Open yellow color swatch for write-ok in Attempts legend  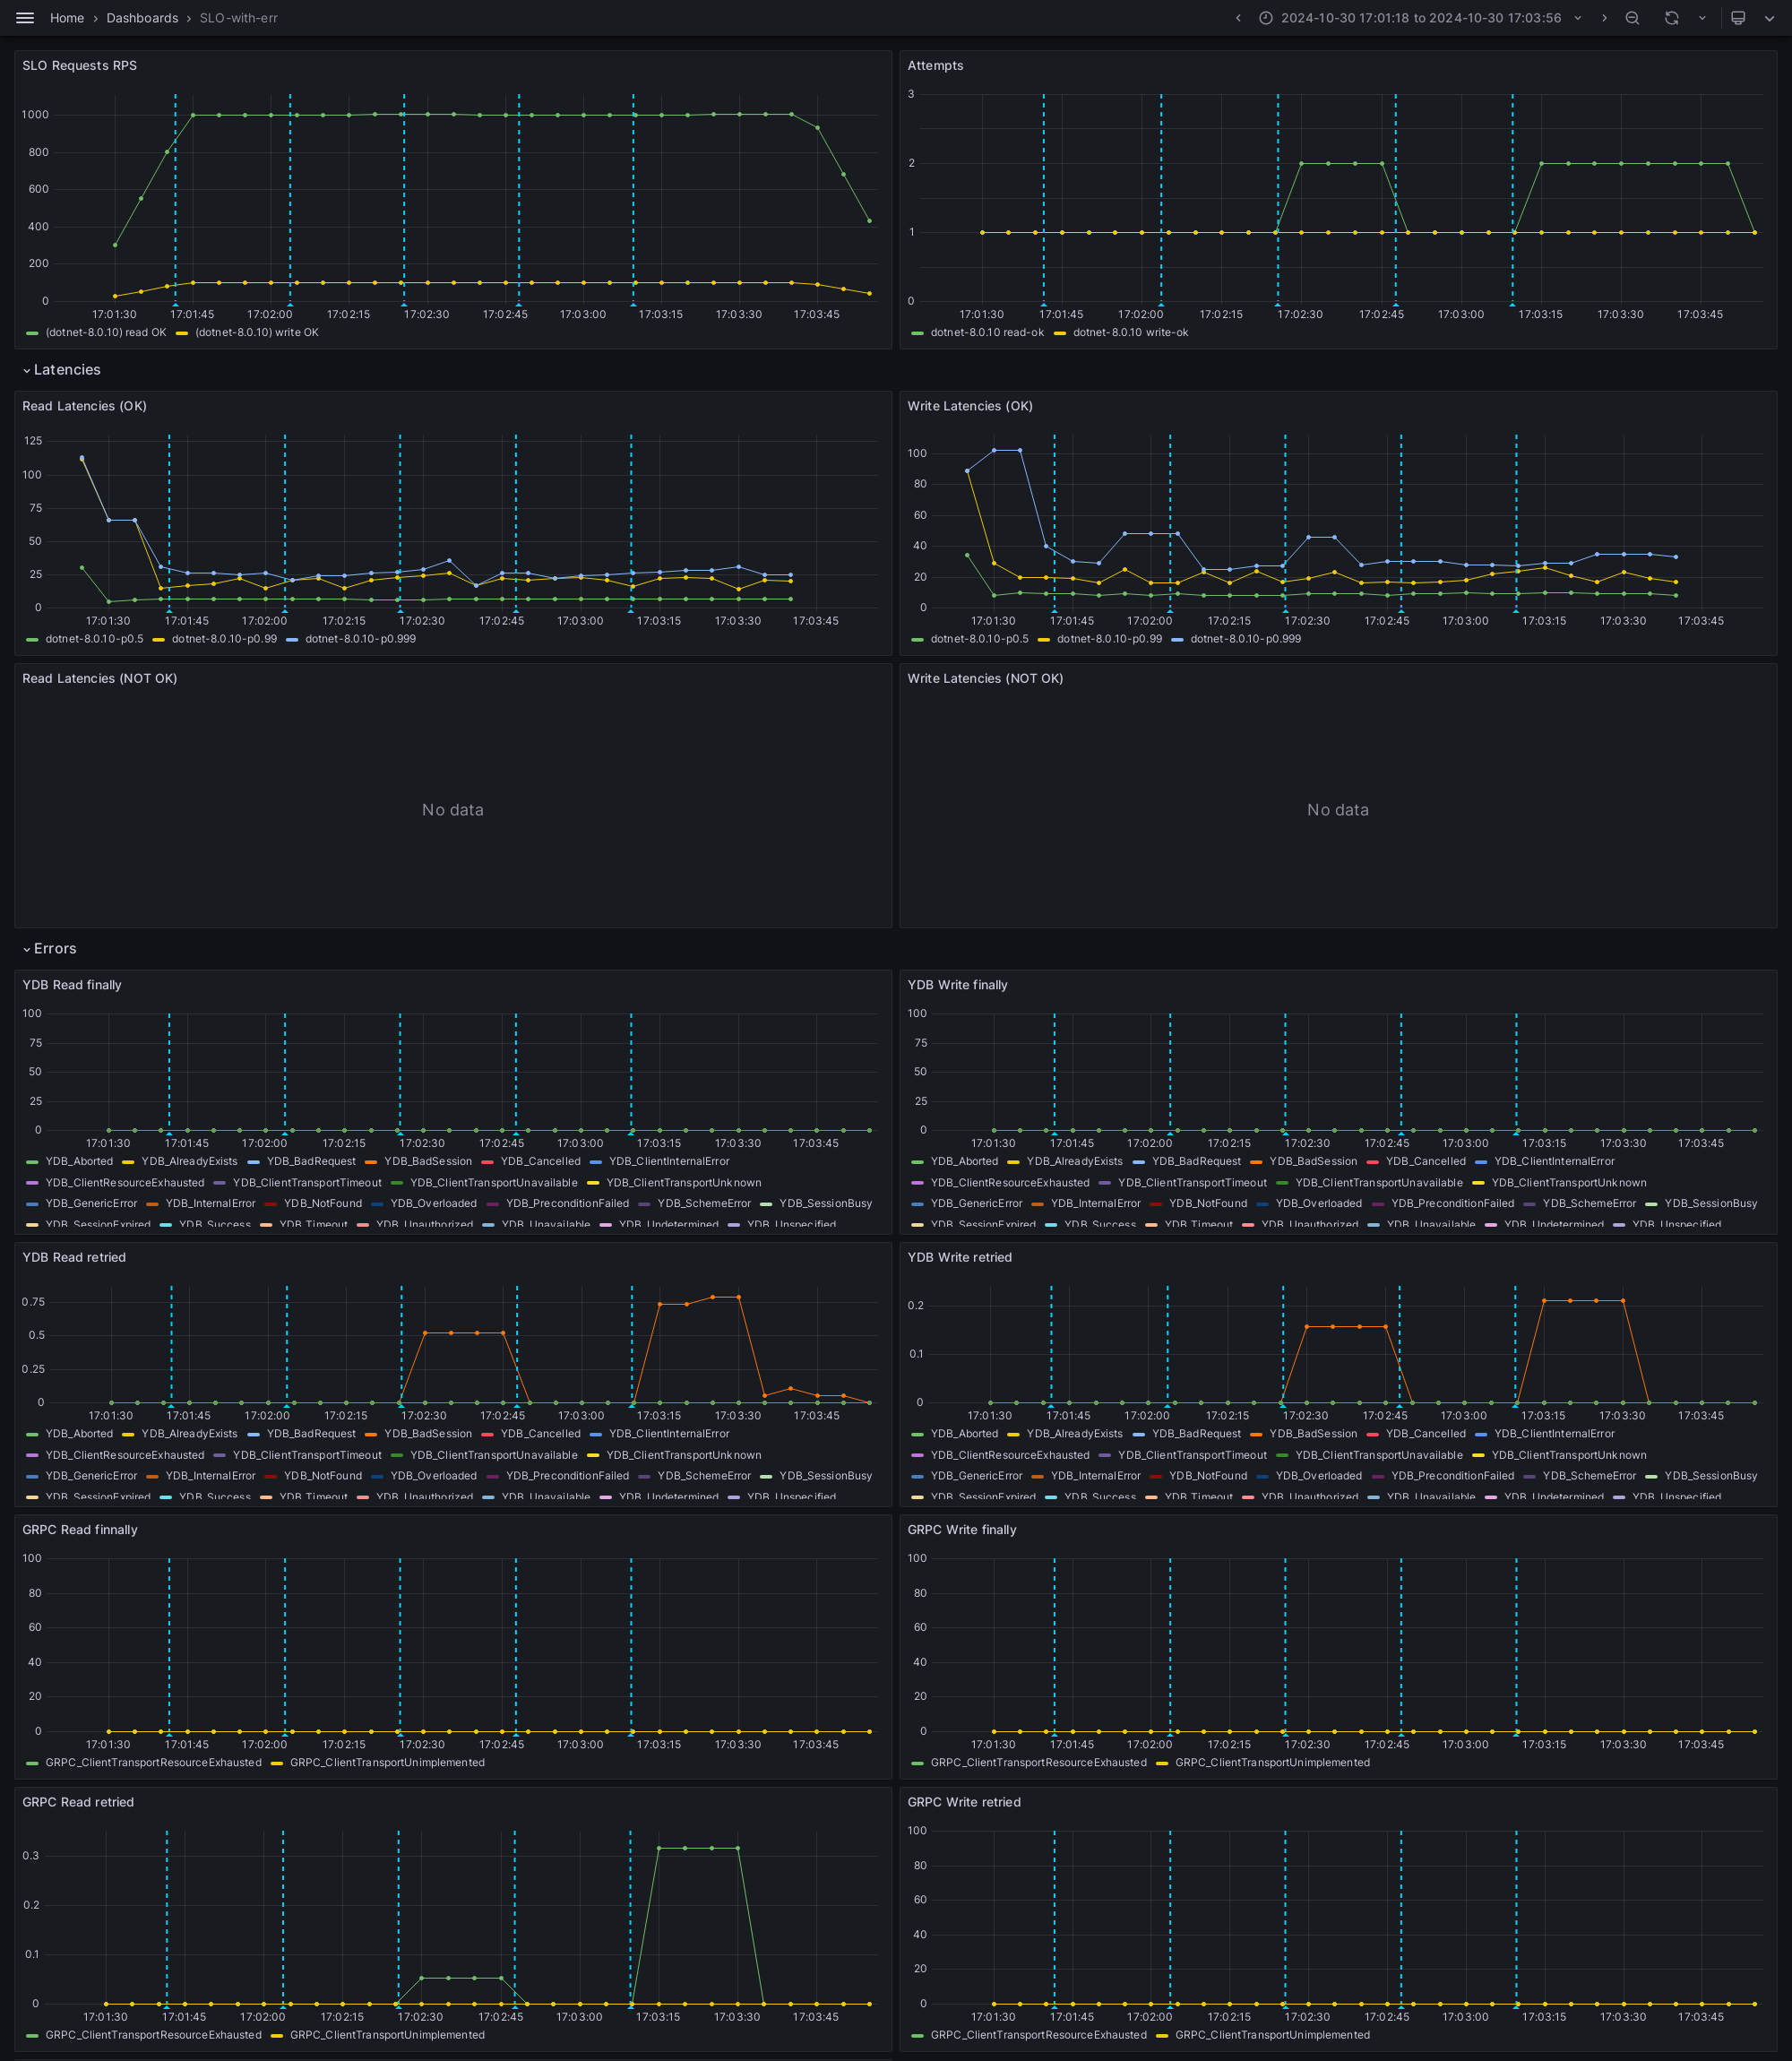point(1060,333)
